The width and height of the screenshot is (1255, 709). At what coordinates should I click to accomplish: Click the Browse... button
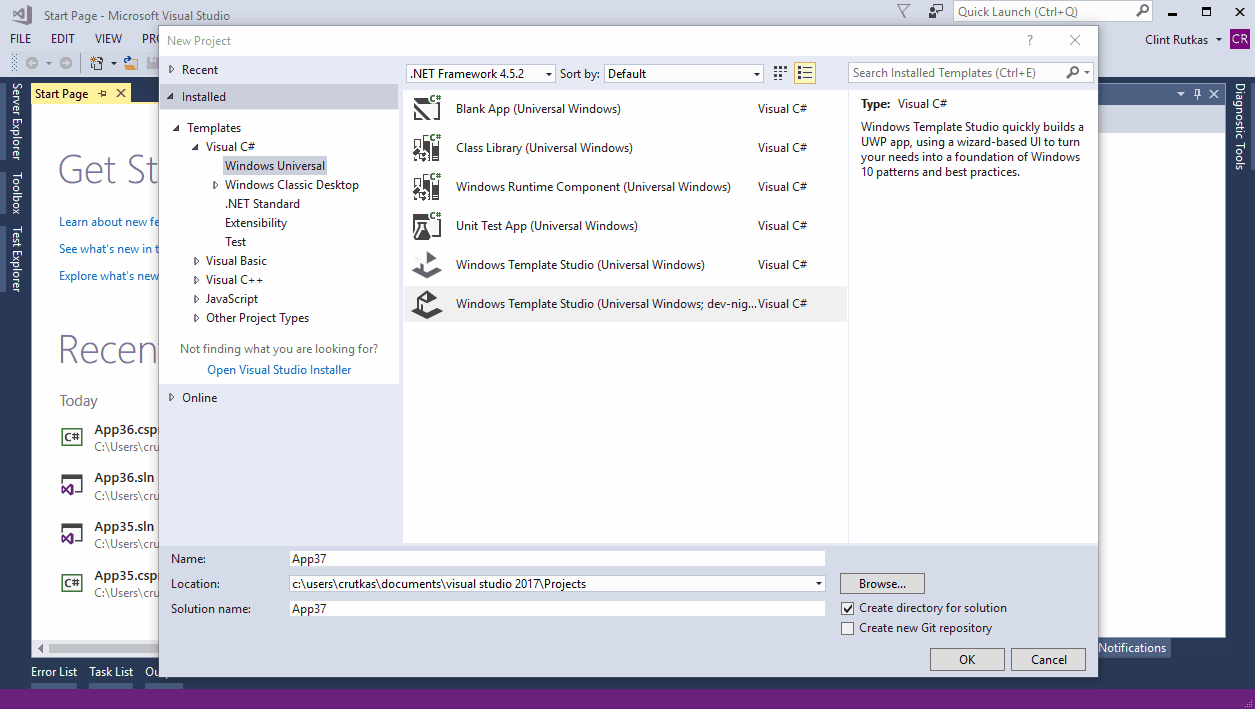point(882,583)
